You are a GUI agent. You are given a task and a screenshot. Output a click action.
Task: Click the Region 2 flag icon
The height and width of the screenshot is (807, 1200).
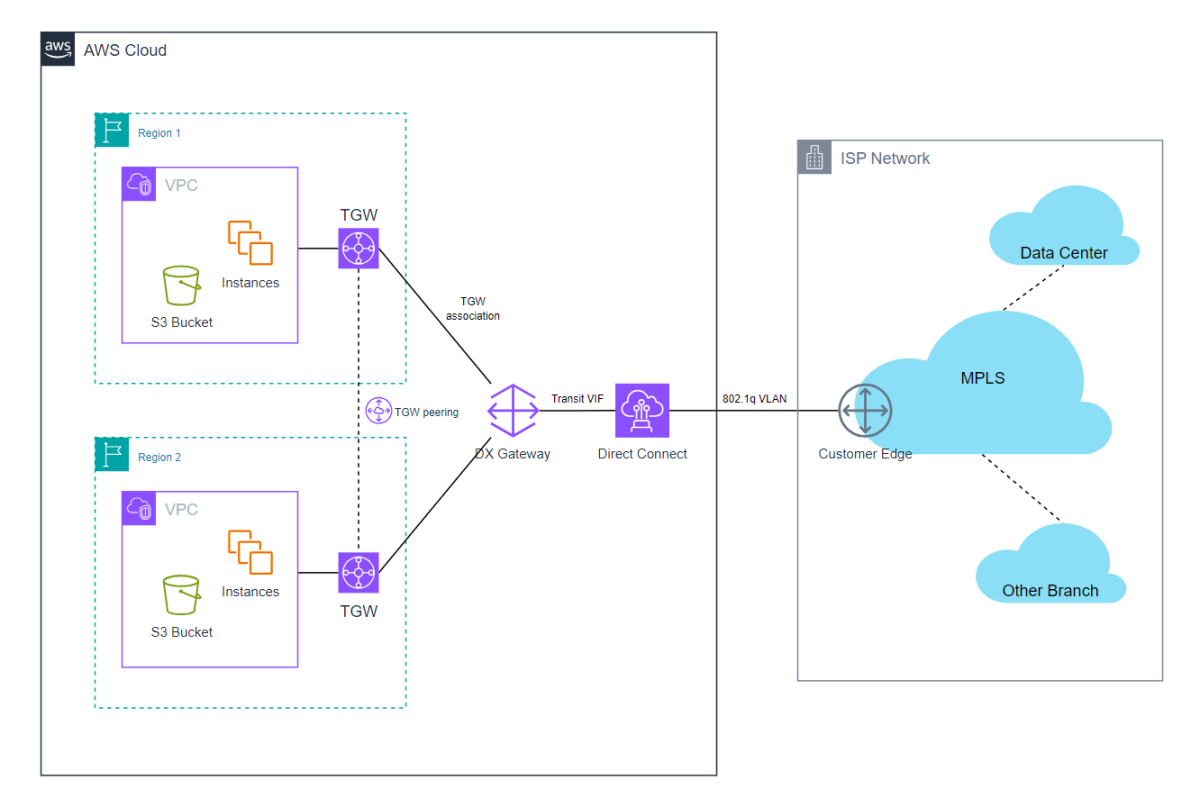click(111, 453)
